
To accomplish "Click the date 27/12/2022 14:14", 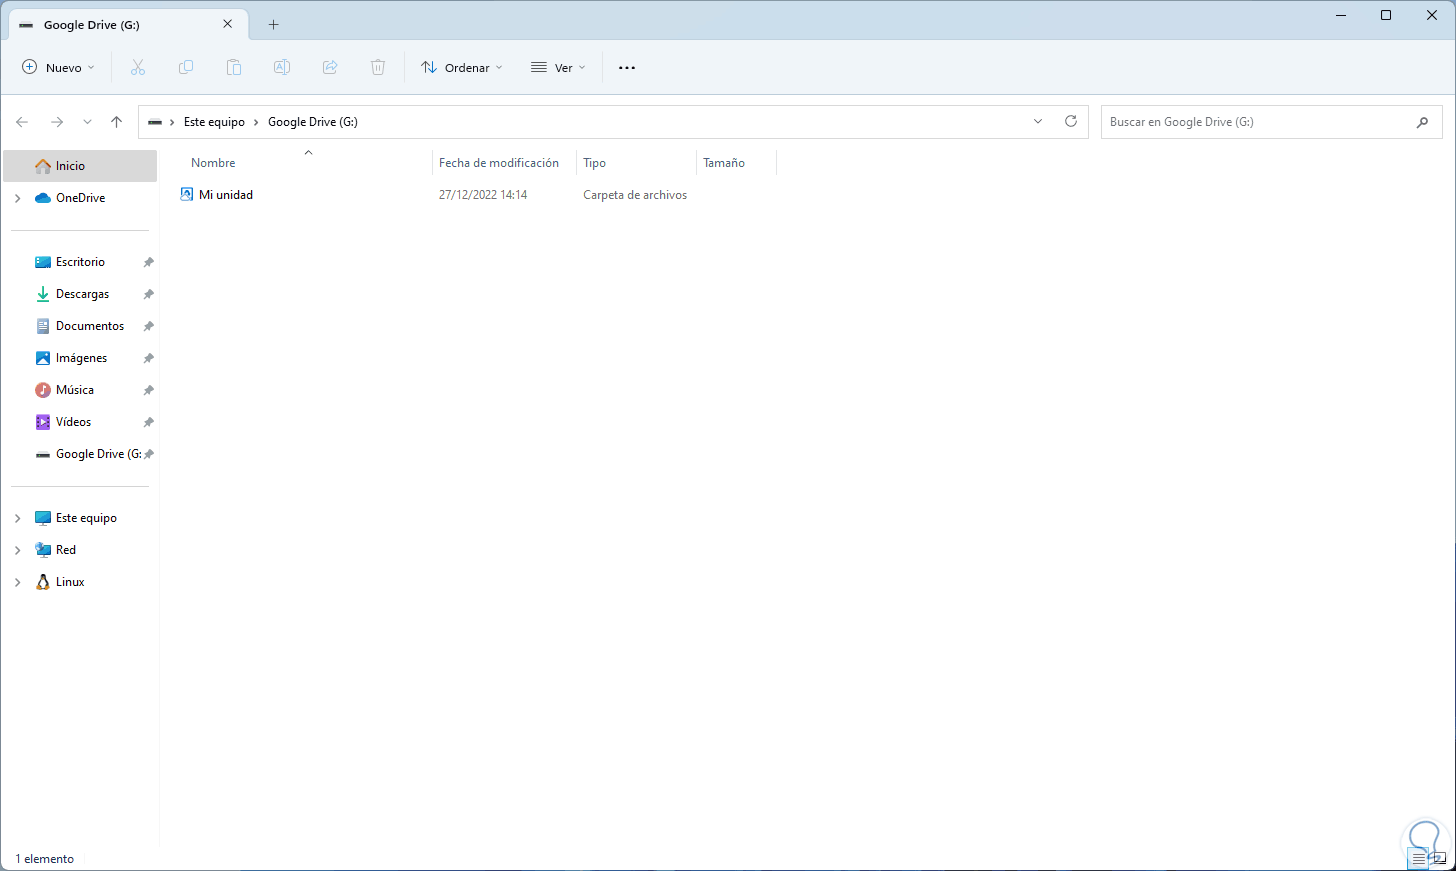I will coord(483,195).
